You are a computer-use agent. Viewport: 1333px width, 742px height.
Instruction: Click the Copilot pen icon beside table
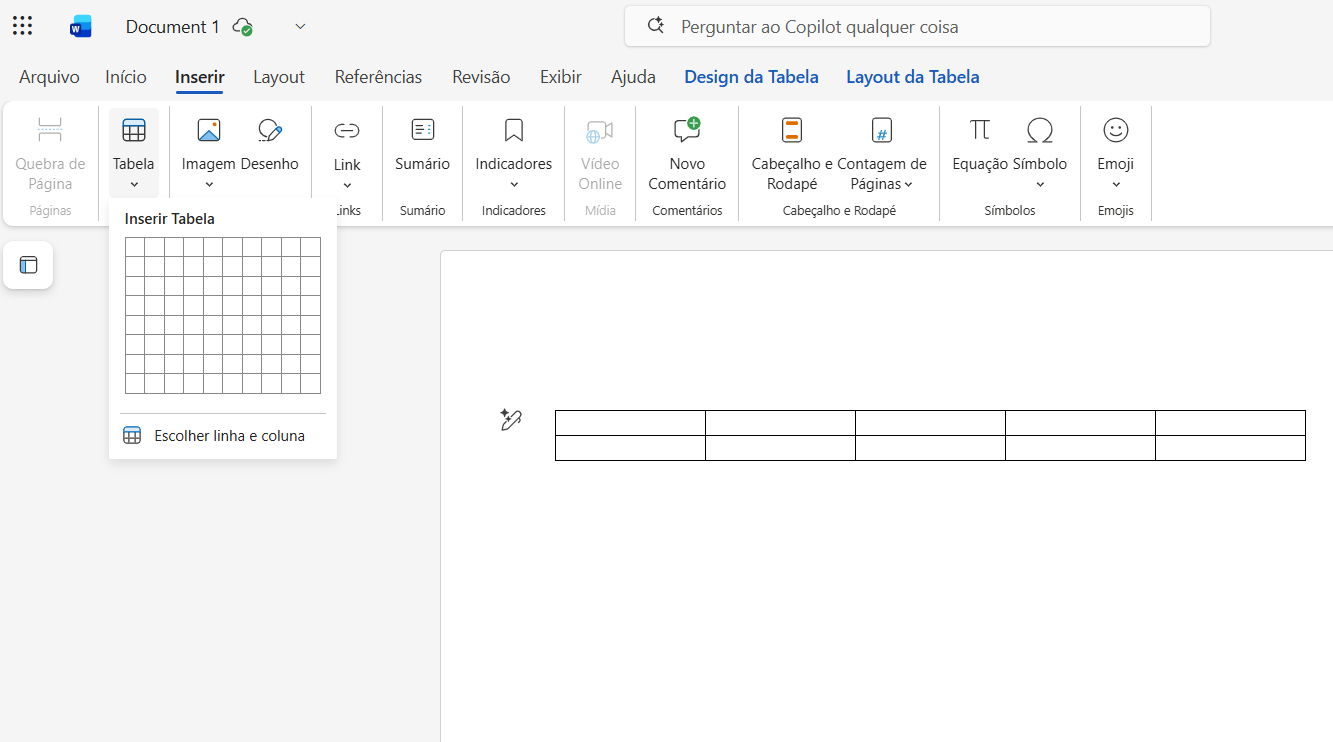(x=511, y=420)
